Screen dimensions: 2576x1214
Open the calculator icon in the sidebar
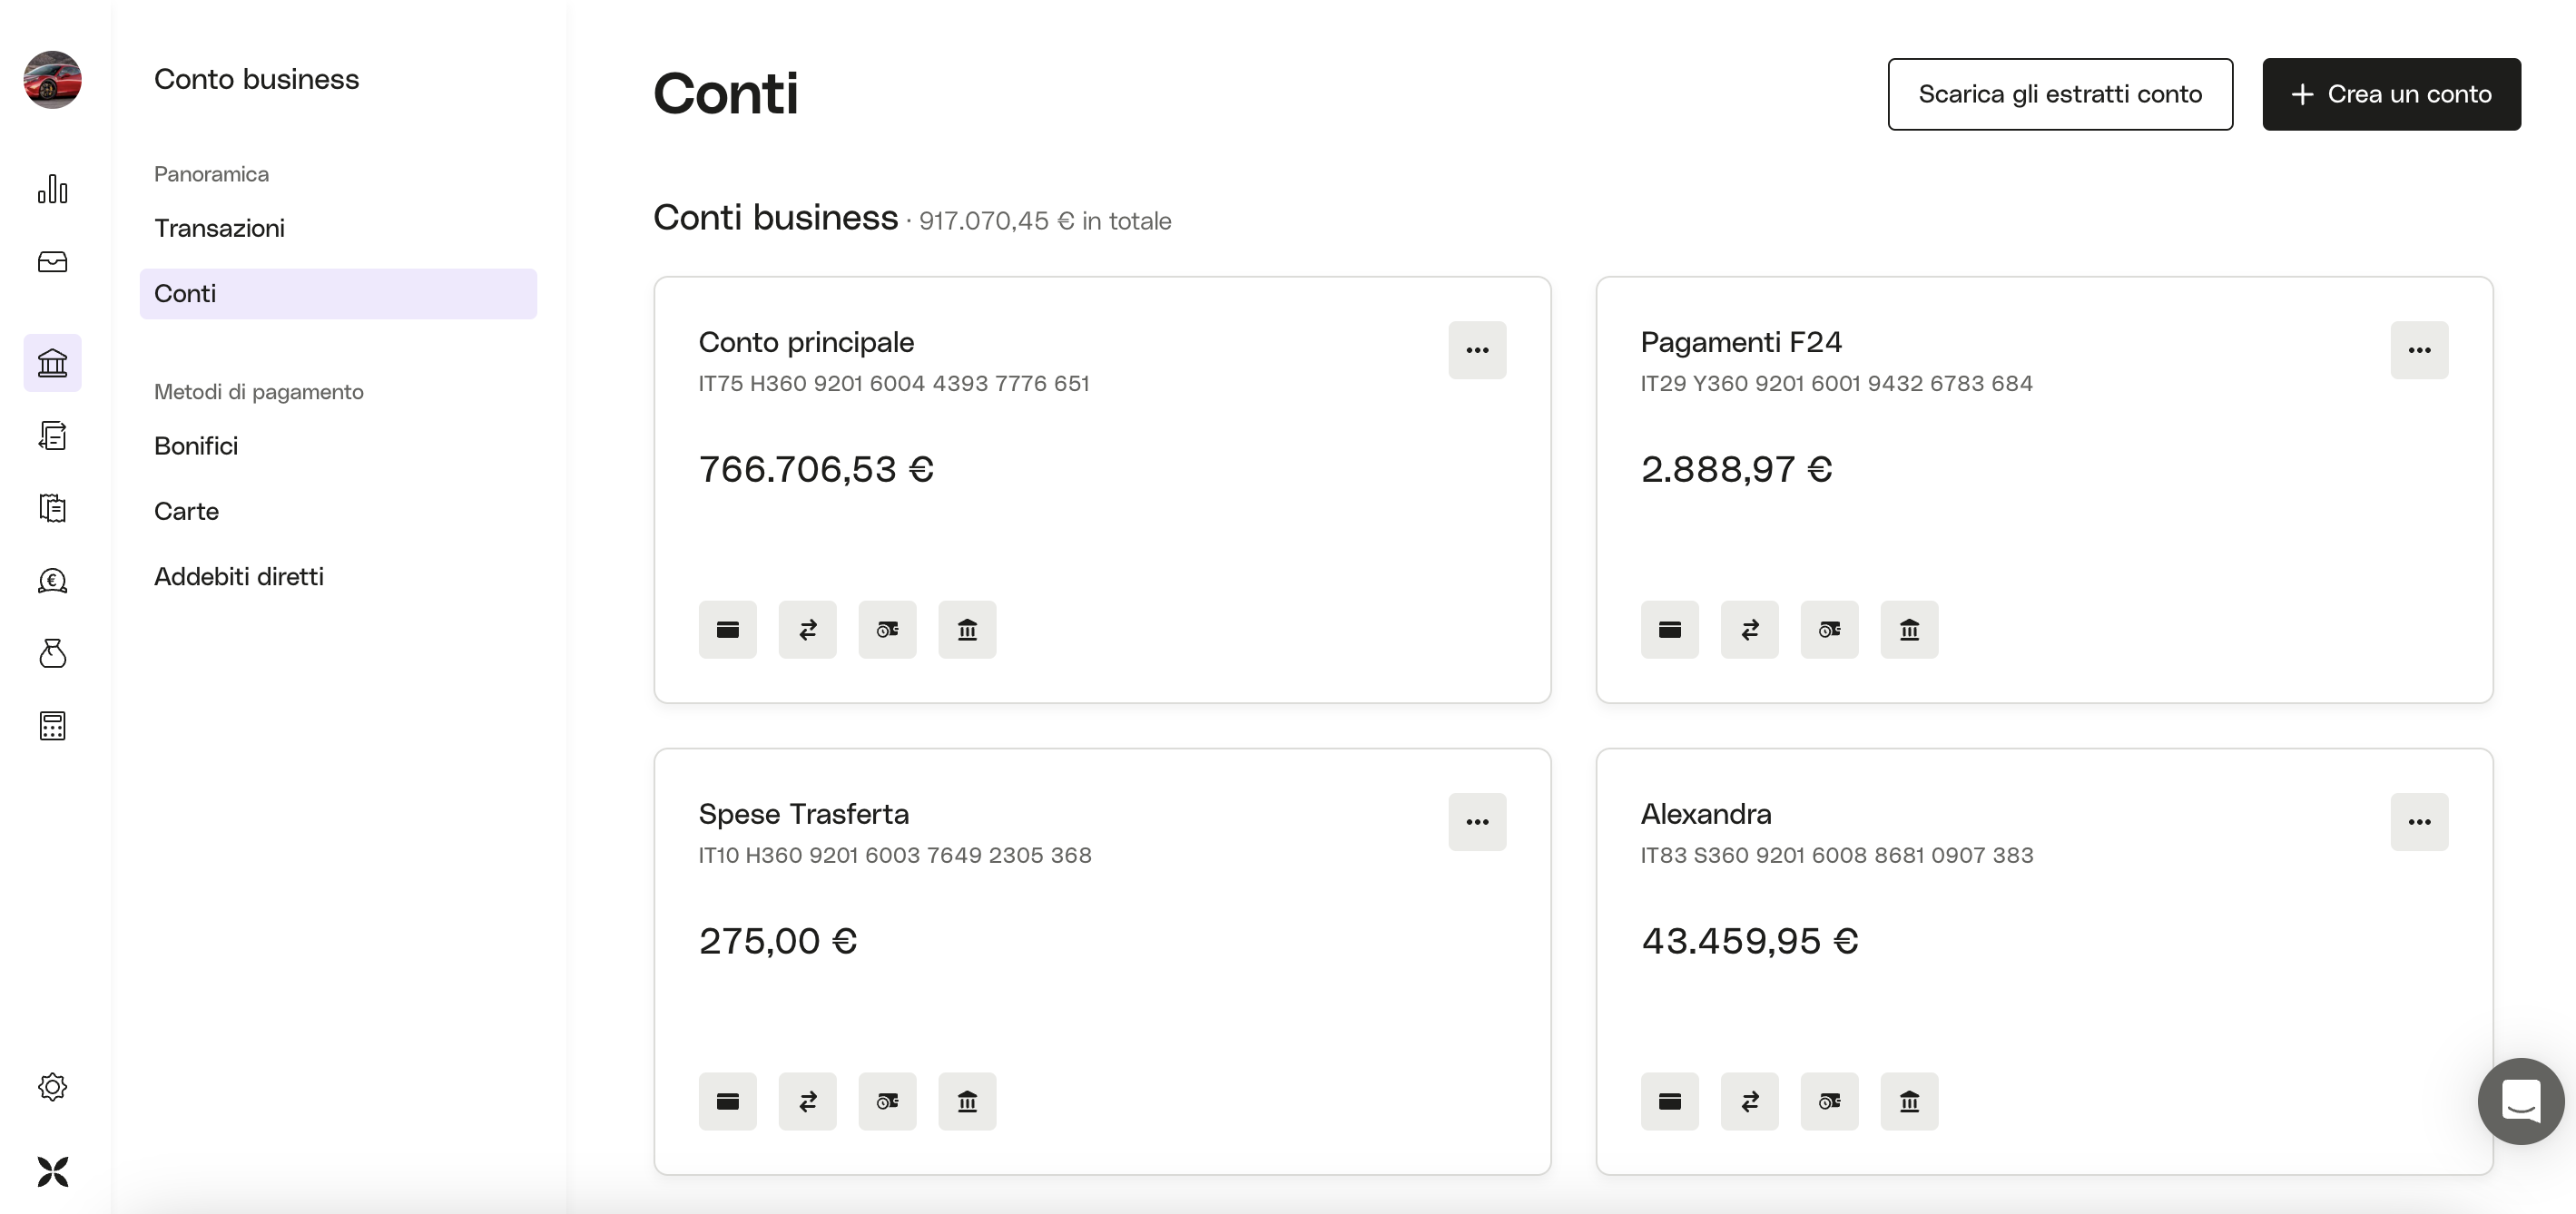(52, 726)
